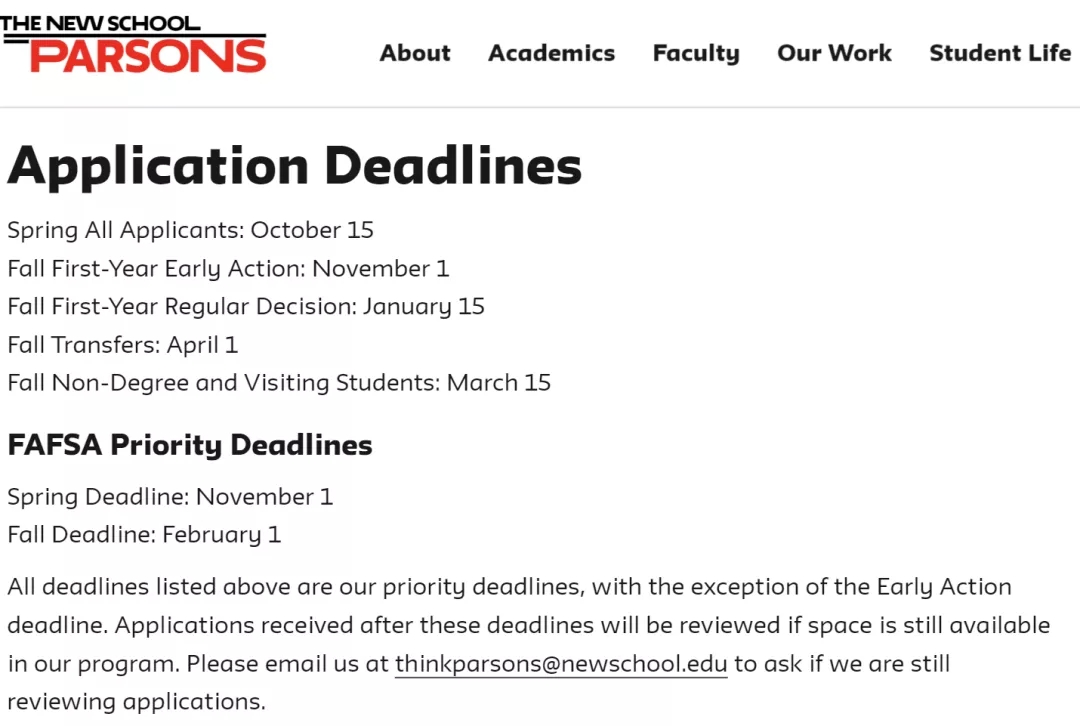Image resolution: width=1080 pixels, height=726 pixels.
Task: Click the Fall First-Year Early Action line
Action: pos(228,268)
